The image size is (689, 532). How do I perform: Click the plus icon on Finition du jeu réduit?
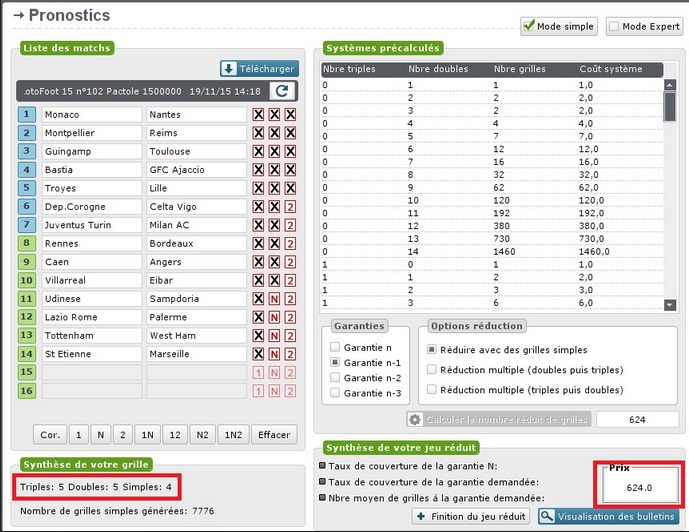click(x=422, y=516)
